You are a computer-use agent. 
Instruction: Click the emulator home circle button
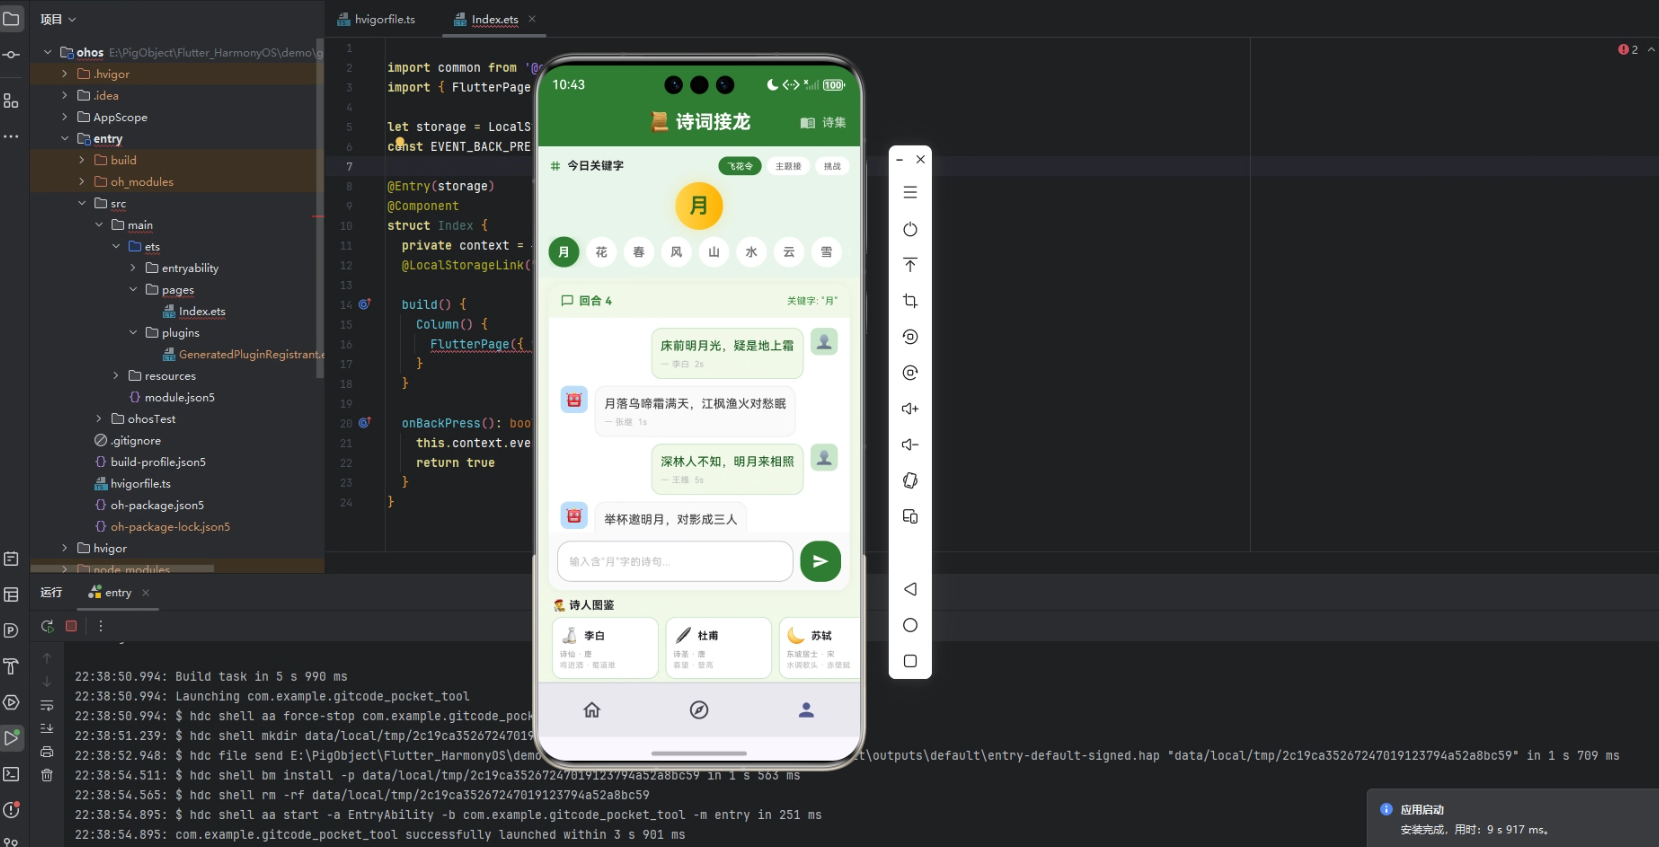click(x=910, y=625)
